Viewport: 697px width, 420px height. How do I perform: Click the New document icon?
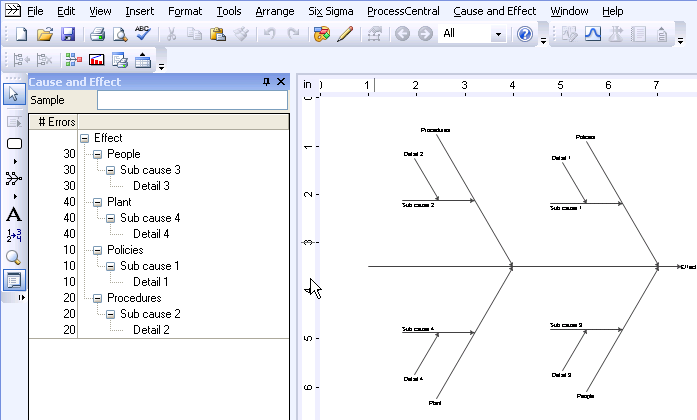point(22,34)
